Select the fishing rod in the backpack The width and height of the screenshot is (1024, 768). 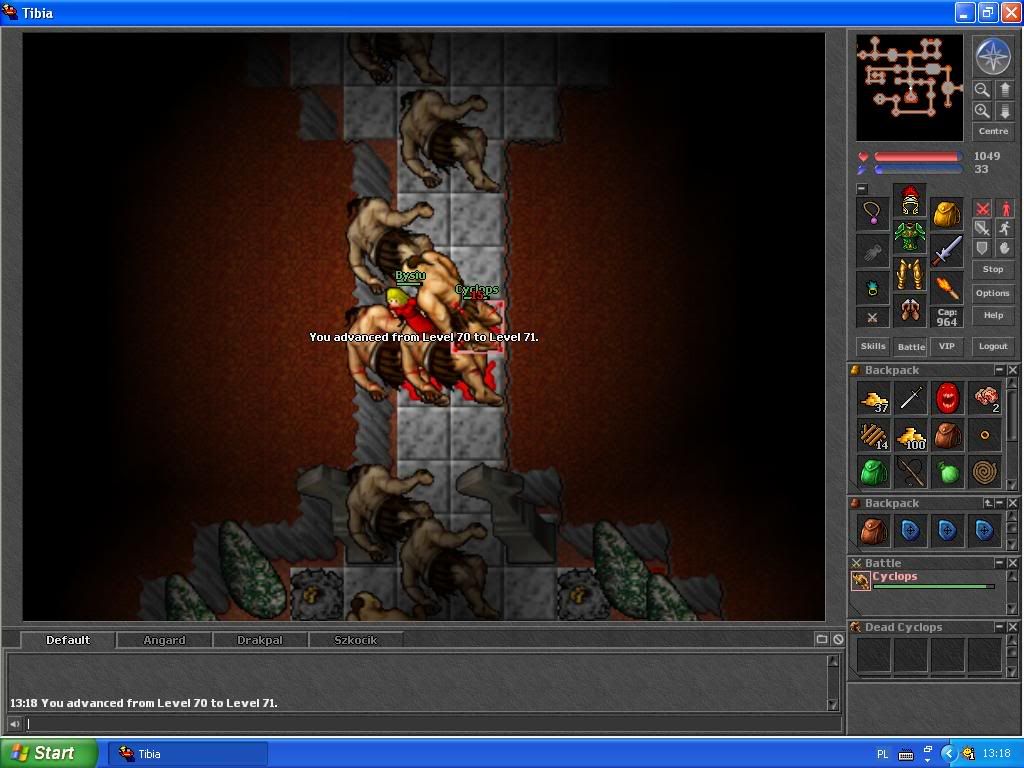[910, 473]
